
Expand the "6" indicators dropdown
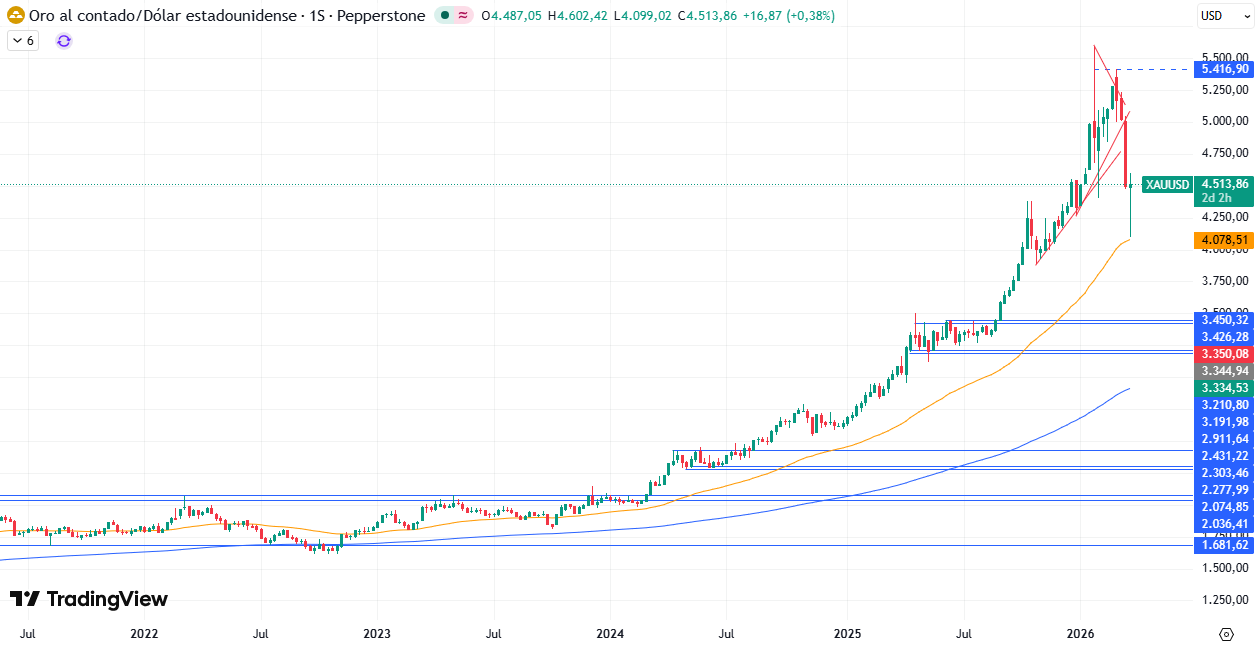[20, 41]
